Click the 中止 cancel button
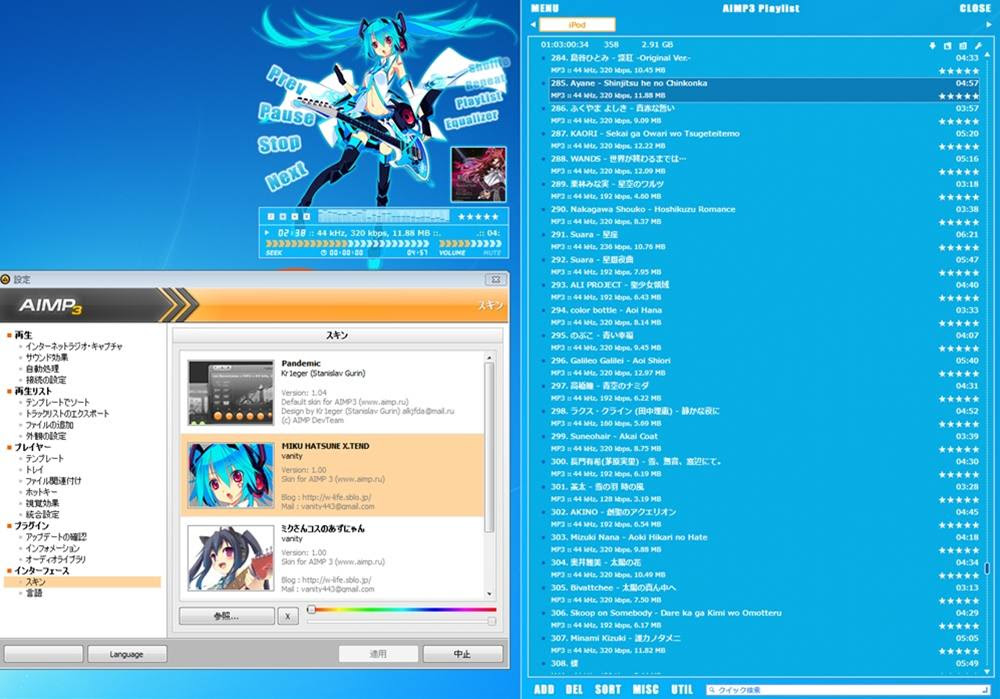Viewport: 1000px width, 699px height. click(x=462, y=654)
